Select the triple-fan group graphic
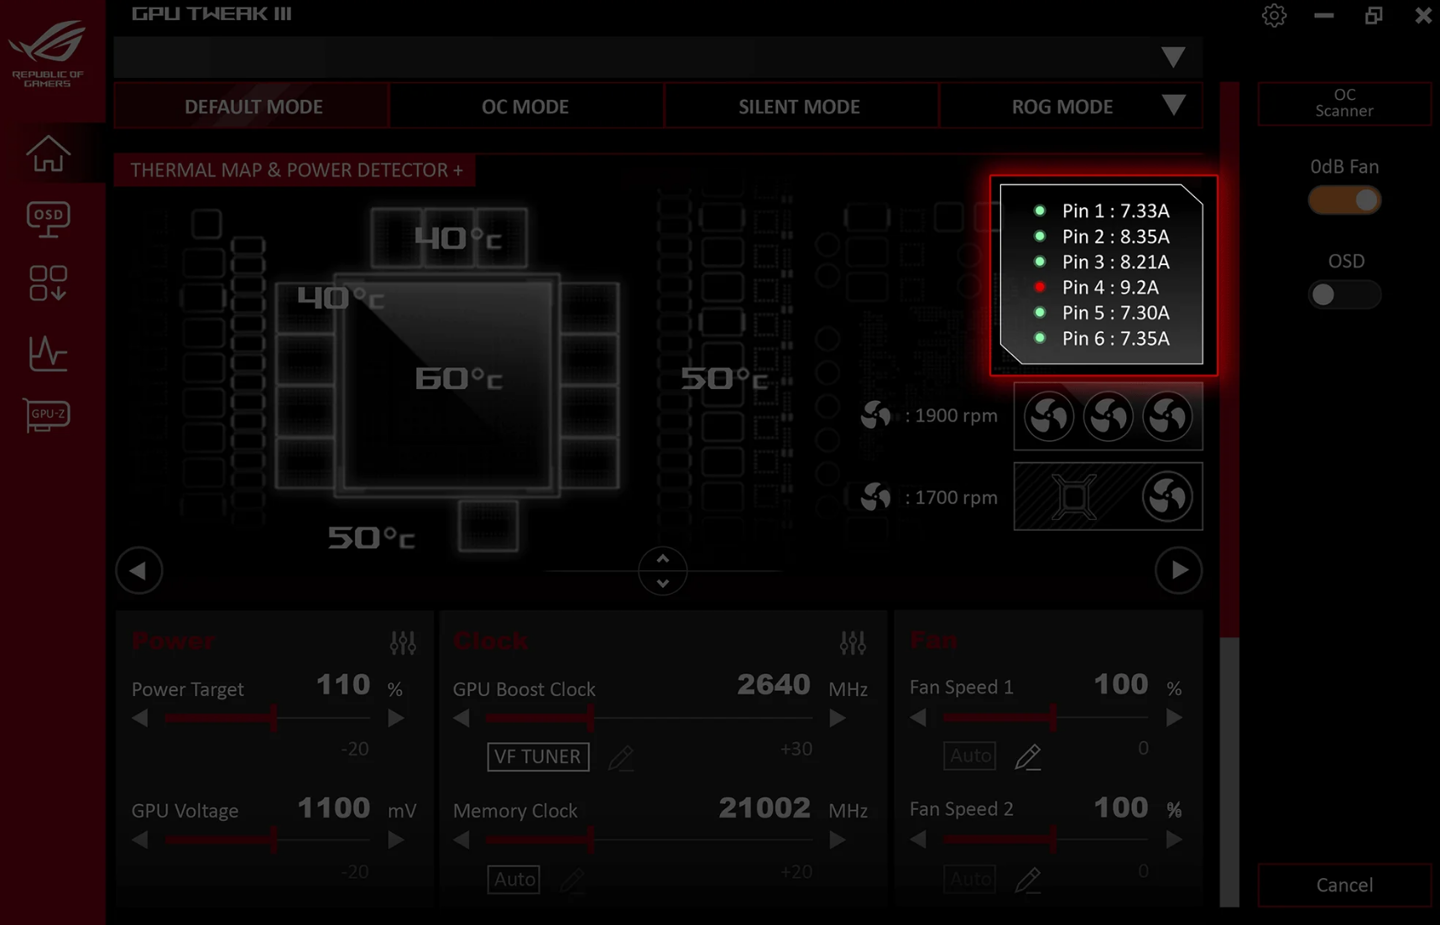 pos(1108,416)
